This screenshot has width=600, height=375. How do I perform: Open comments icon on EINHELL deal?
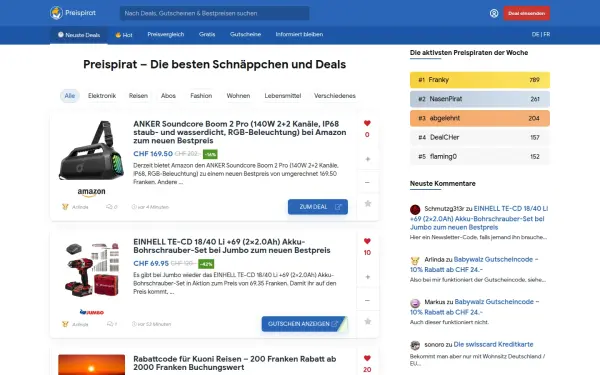pos(110,324)
